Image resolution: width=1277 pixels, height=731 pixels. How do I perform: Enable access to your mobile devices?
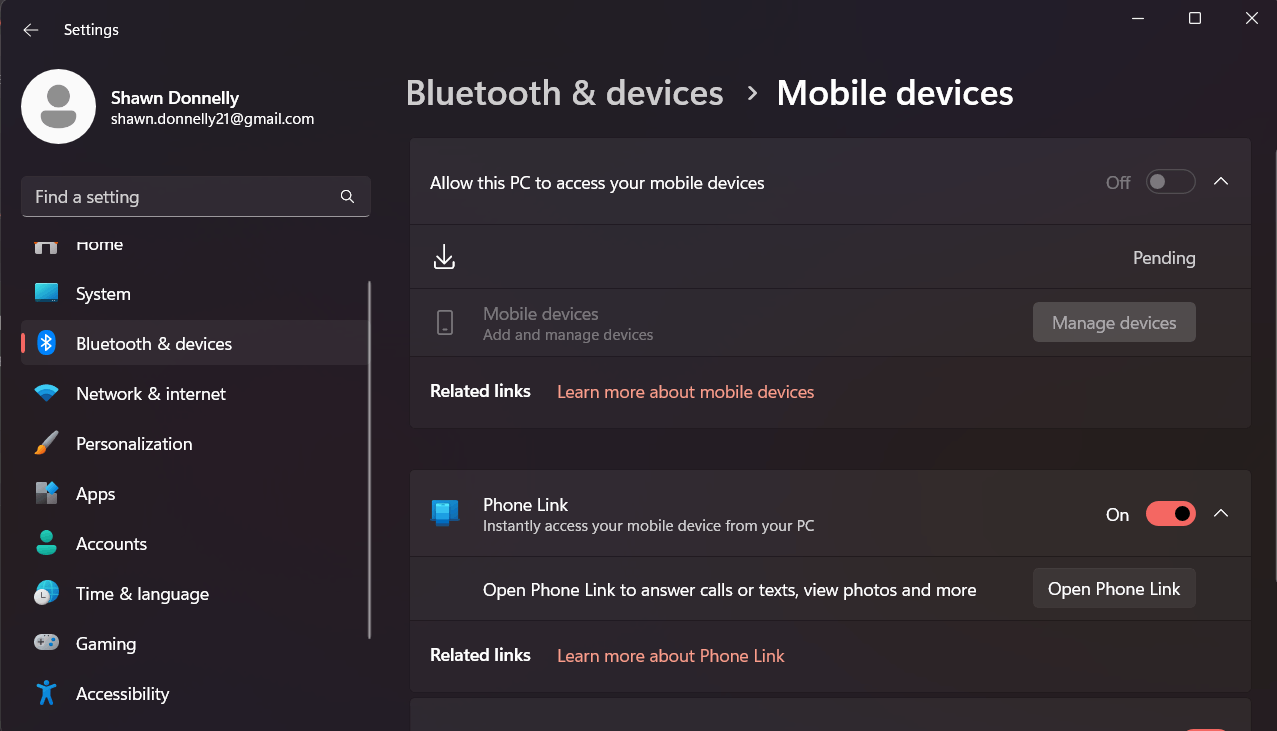(1169, 181)
